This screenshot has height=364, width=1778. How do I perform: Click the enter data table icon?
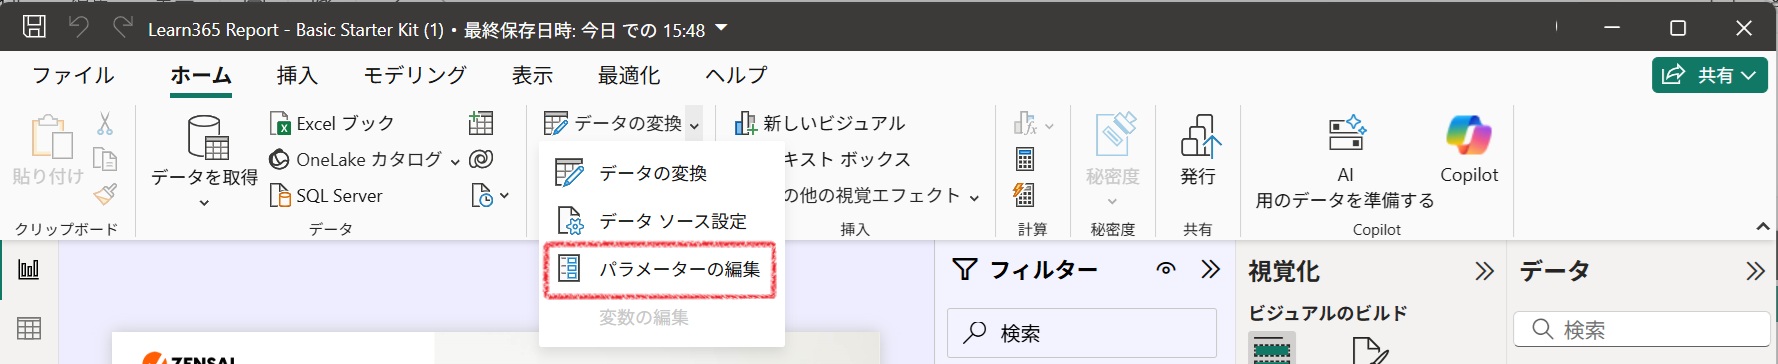tap(481, 123)
